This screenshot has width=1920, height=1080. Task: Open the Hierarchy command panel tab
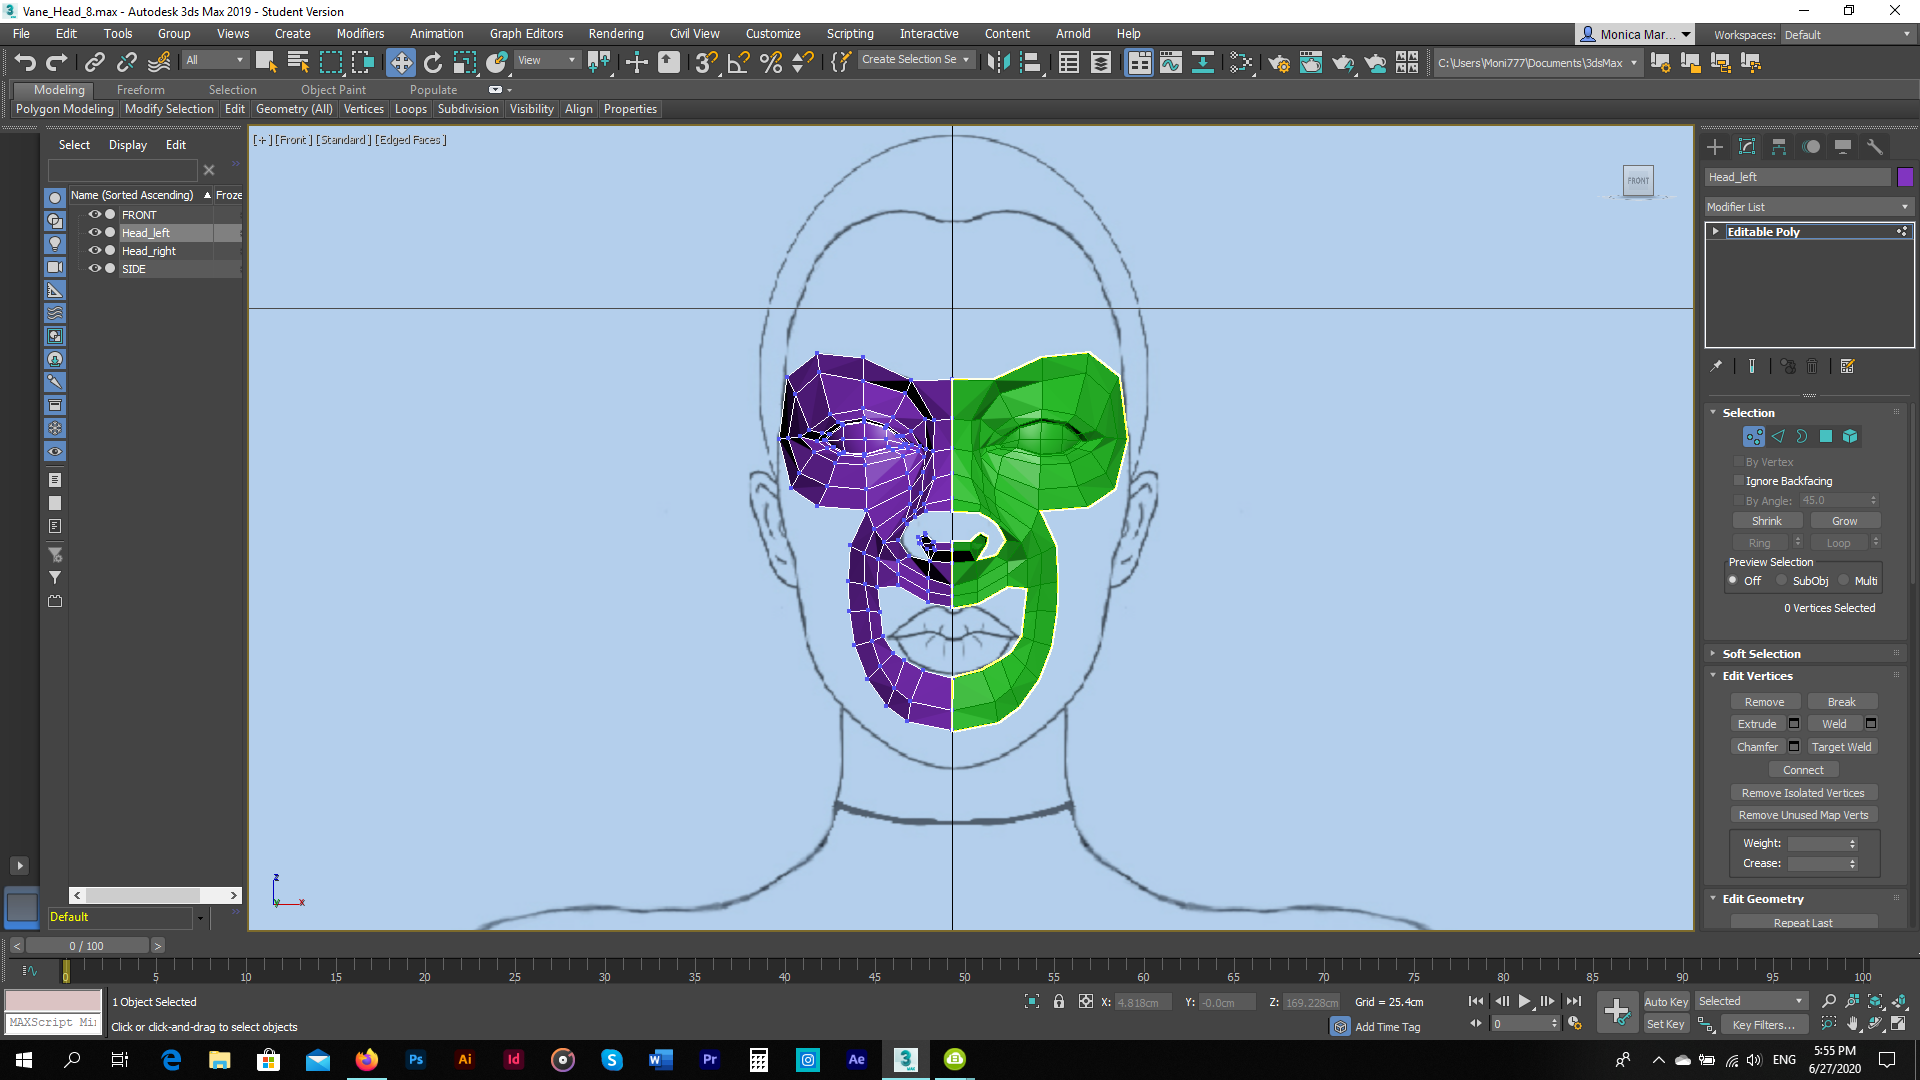pos(1779,147)
